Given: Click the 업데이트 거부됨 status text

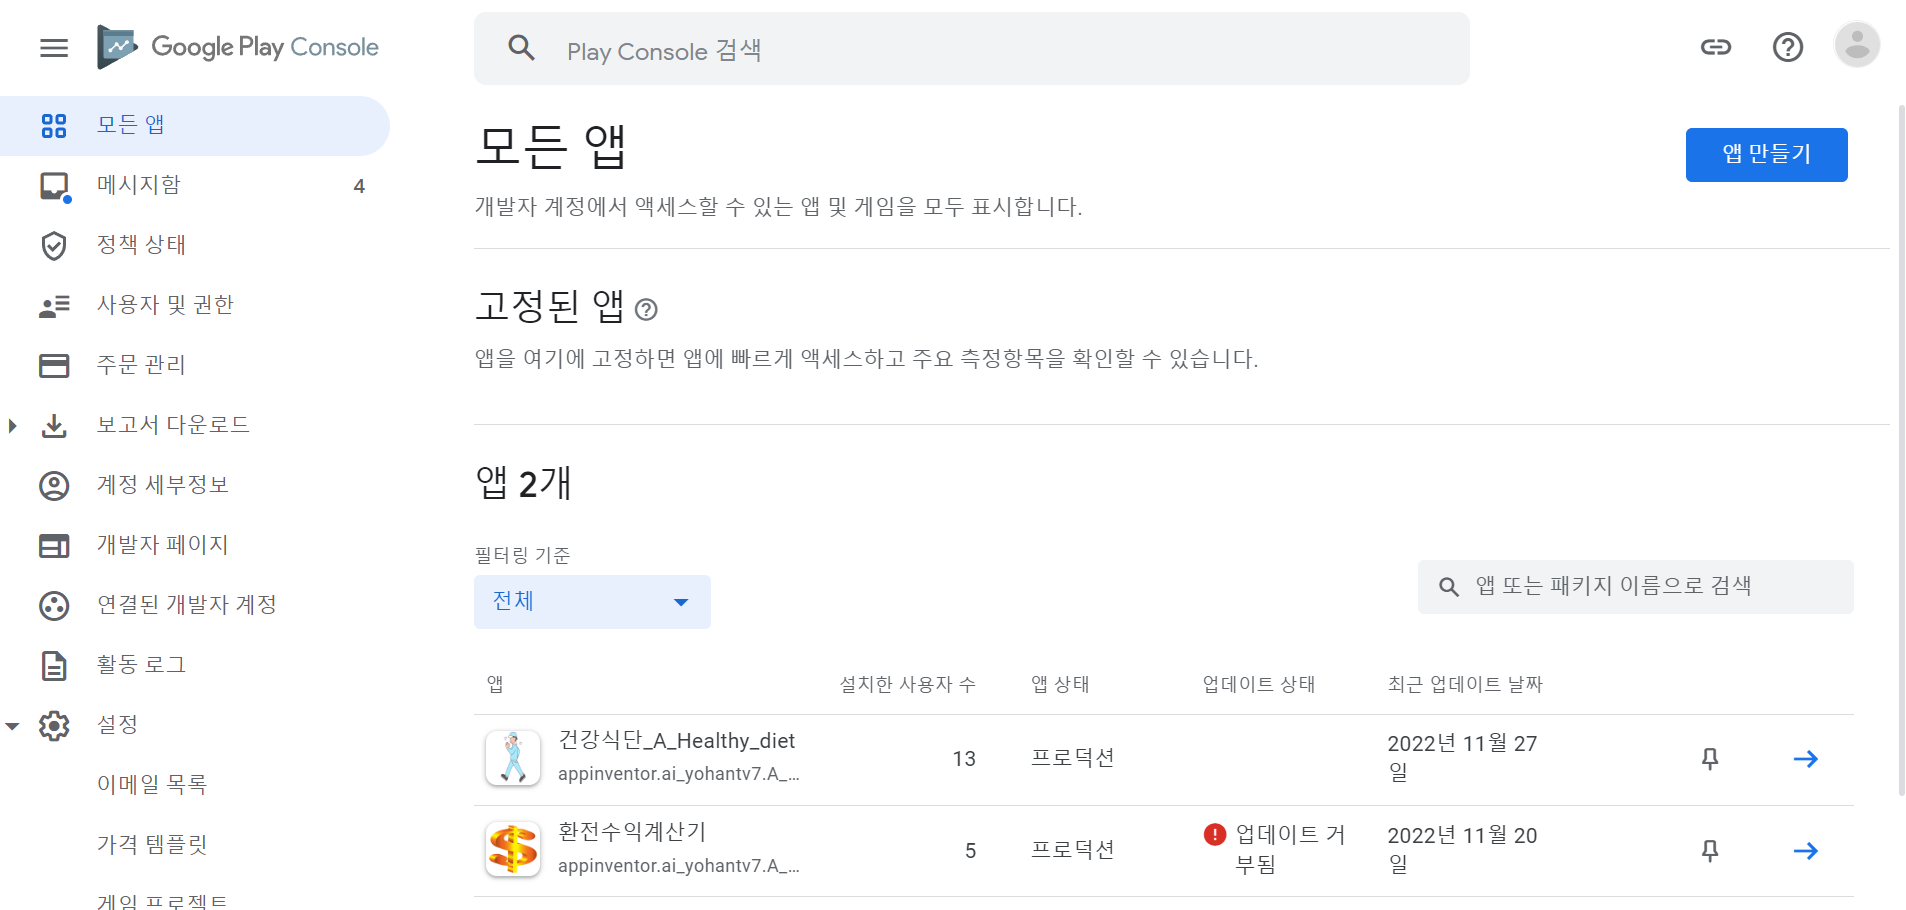Looking at the screenshot, I should [x=1290, y=849].
